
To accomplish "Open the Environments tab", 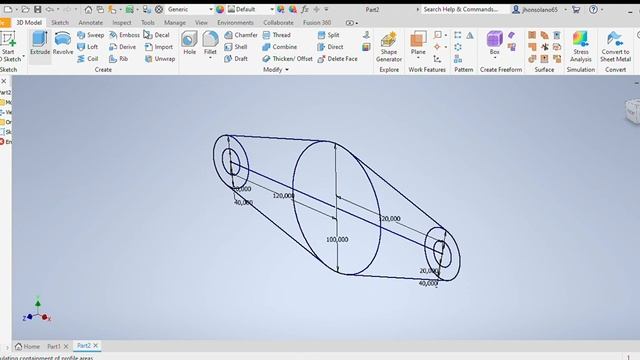I will (x=235, y=23).
